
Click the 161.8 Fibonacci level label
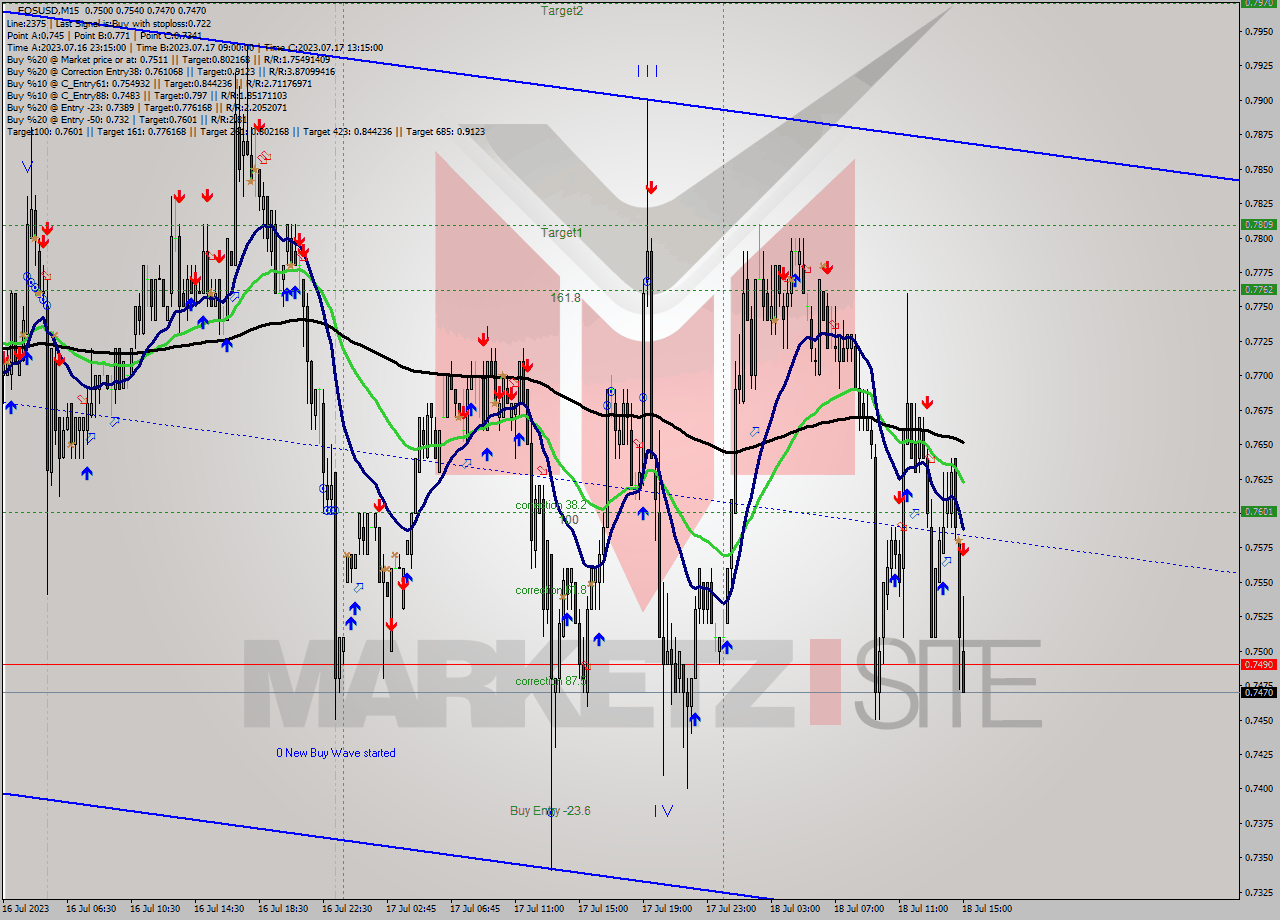[565, 297]
